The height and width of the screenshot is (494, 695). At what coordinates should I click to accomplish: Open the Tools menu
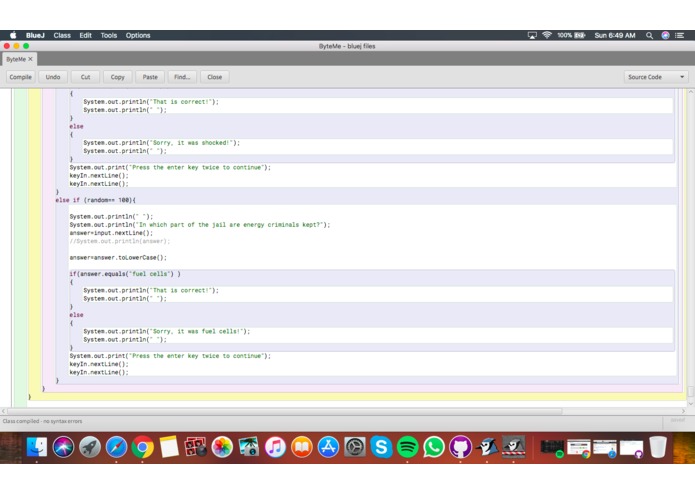(x=109, y=35)
